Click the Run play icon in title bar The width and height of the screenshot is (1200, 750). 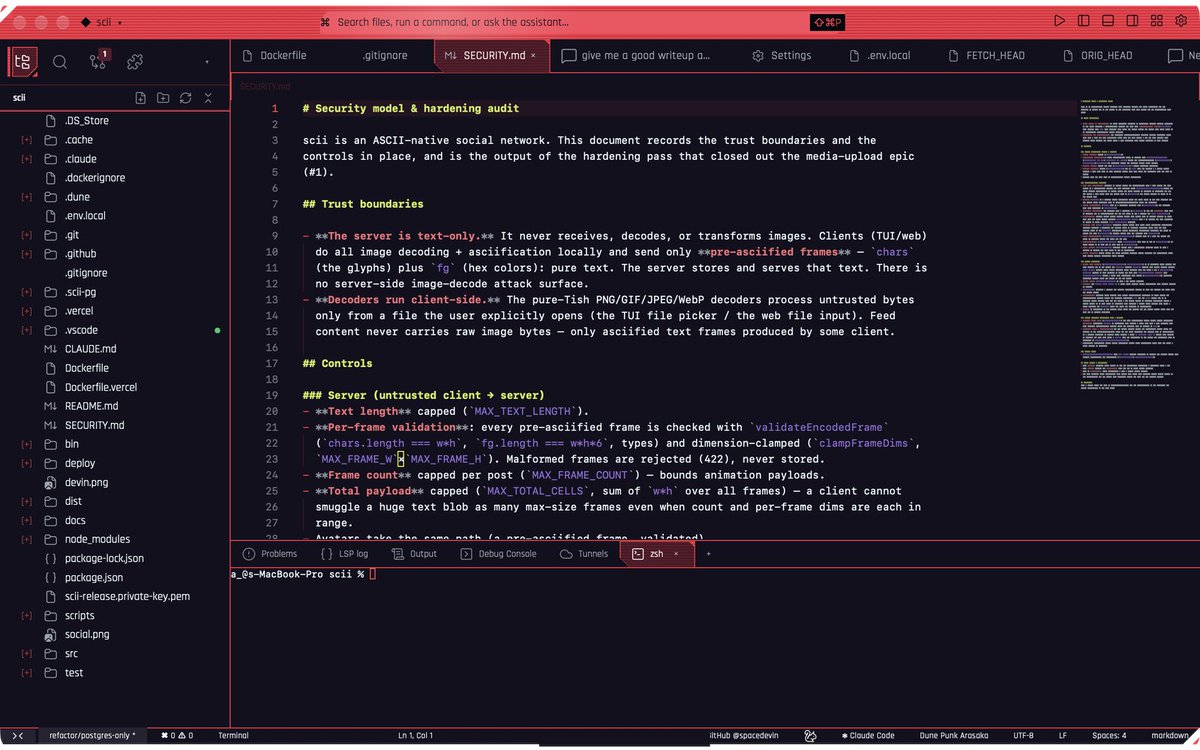(1060, 21)
